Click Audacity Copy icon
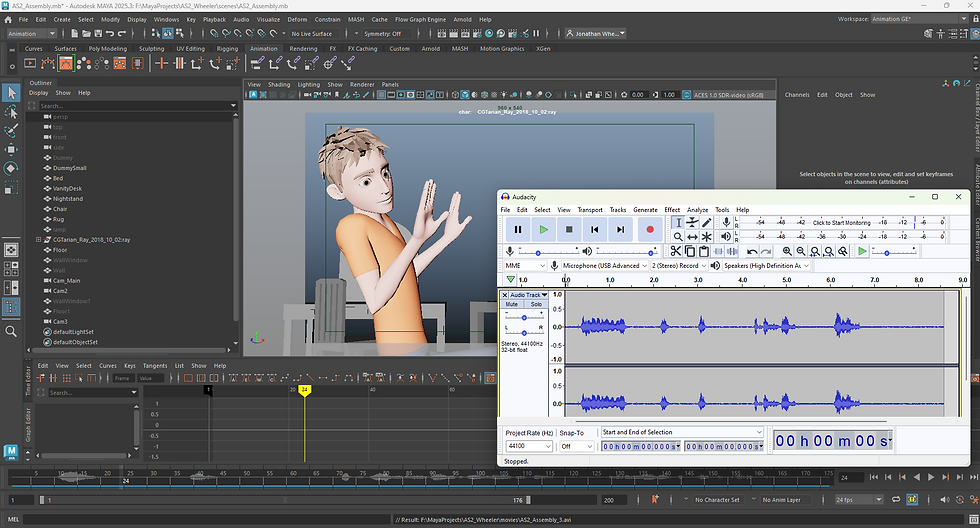This screenshot has width=980, height=528. (x=690, y=251)
